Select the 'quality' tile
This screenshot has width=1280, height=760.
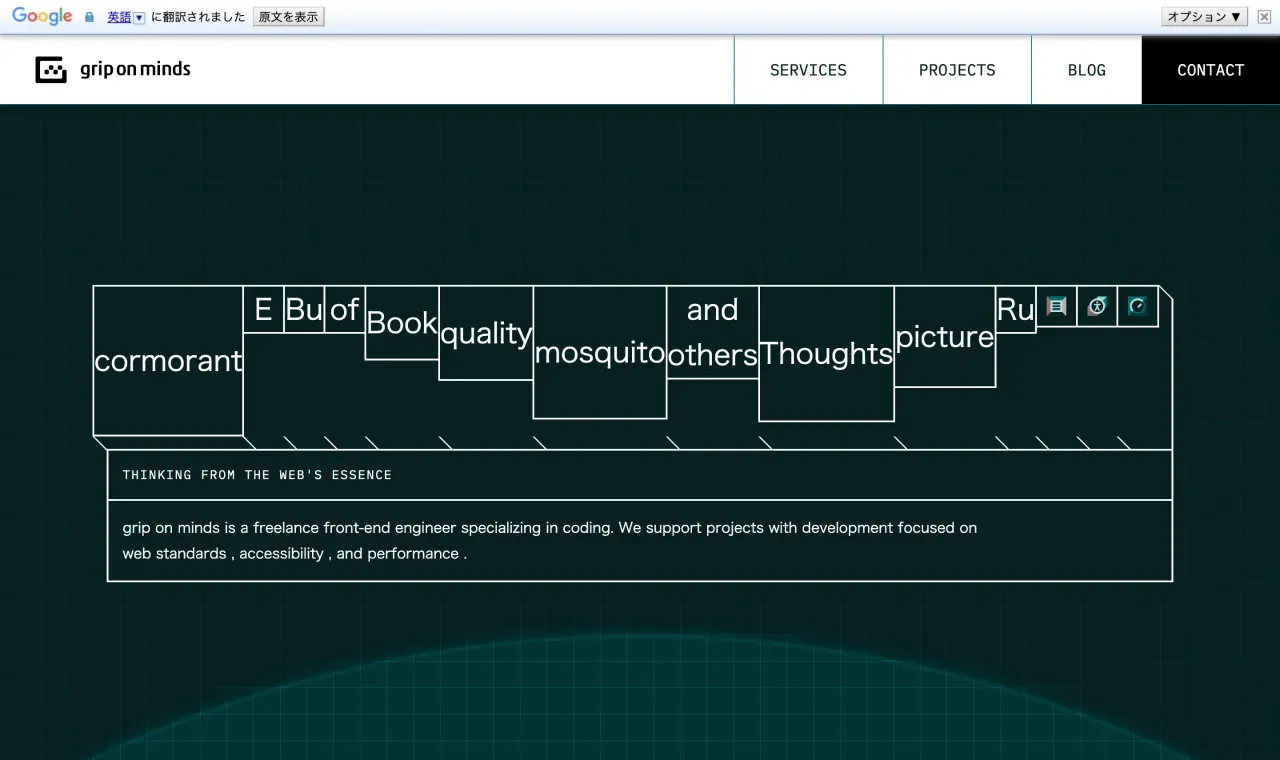click(485, 333)
